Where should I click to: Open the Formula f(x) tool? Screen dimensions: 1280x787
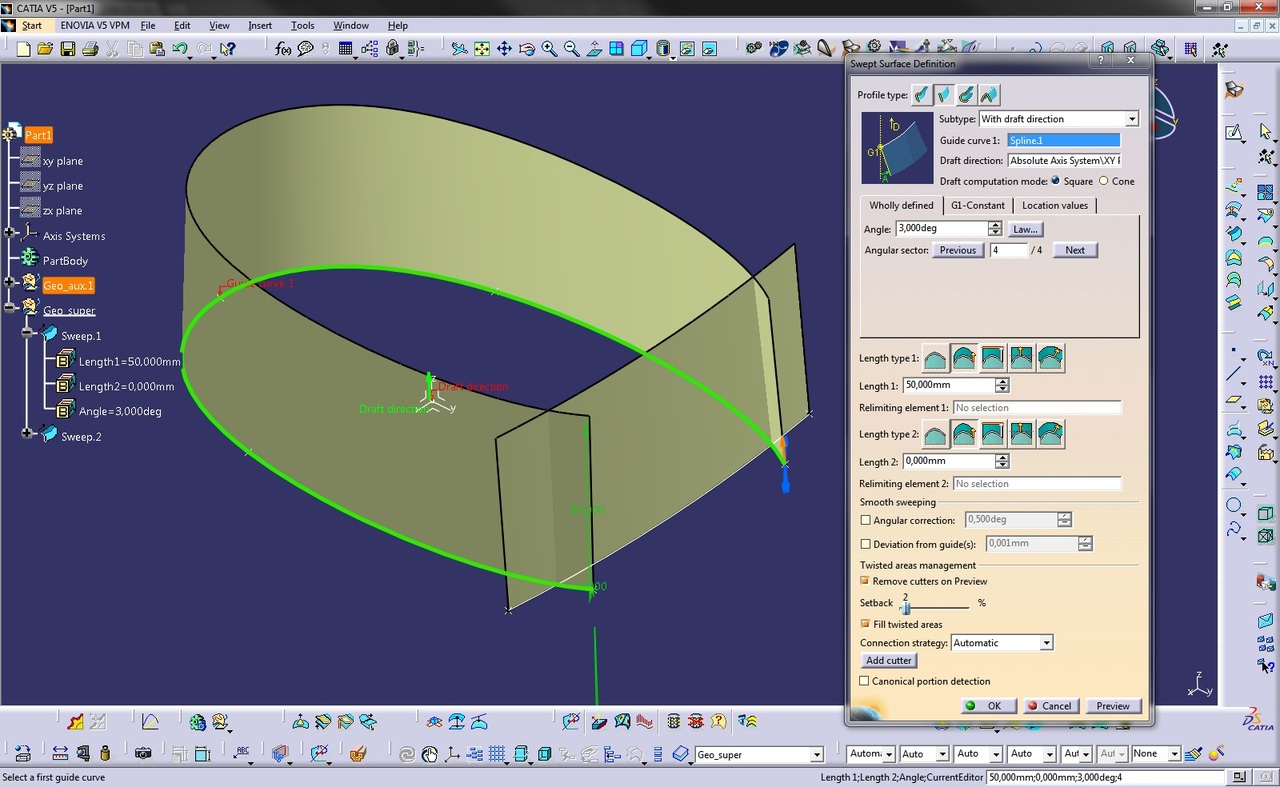click(x=283, y=49)
